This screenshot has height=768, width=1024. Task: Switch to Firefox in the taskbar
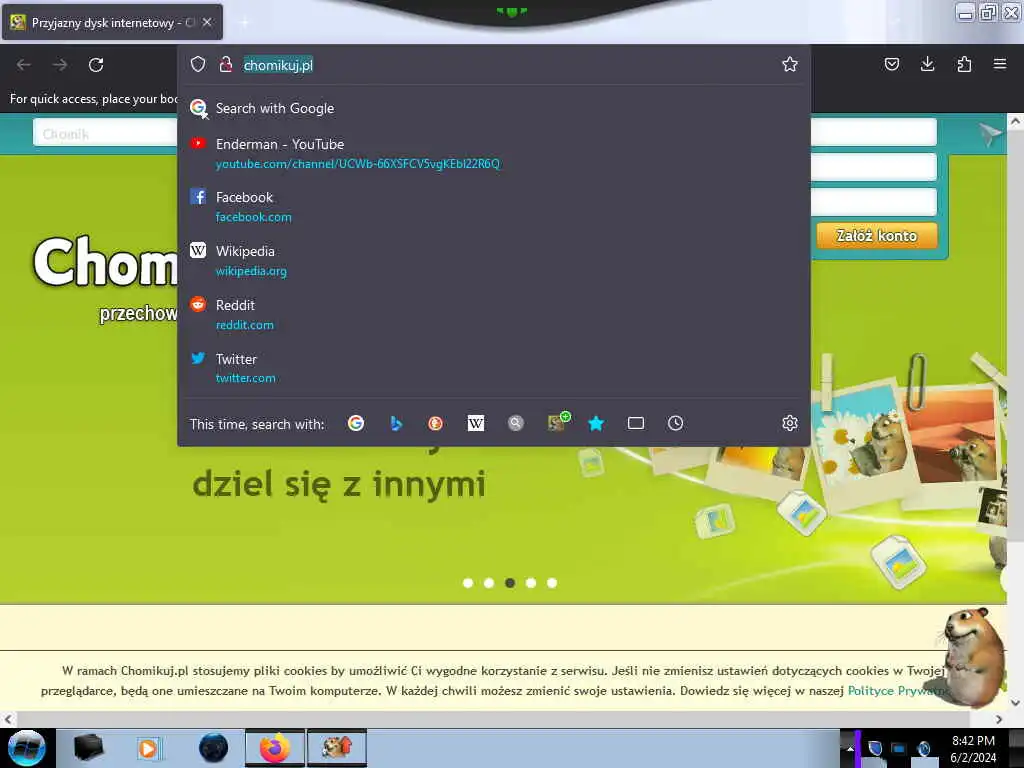pyautogui.click(x=275, y=748)
